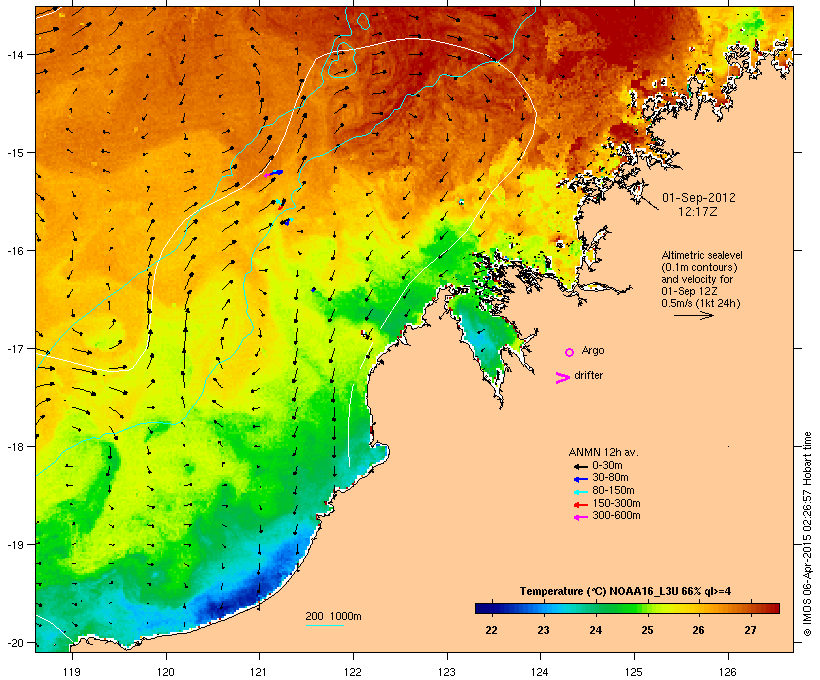Click the '0.5m/s (1kt 24h)' label
This screenshot has height=680, width=820.
coord(701,303)
